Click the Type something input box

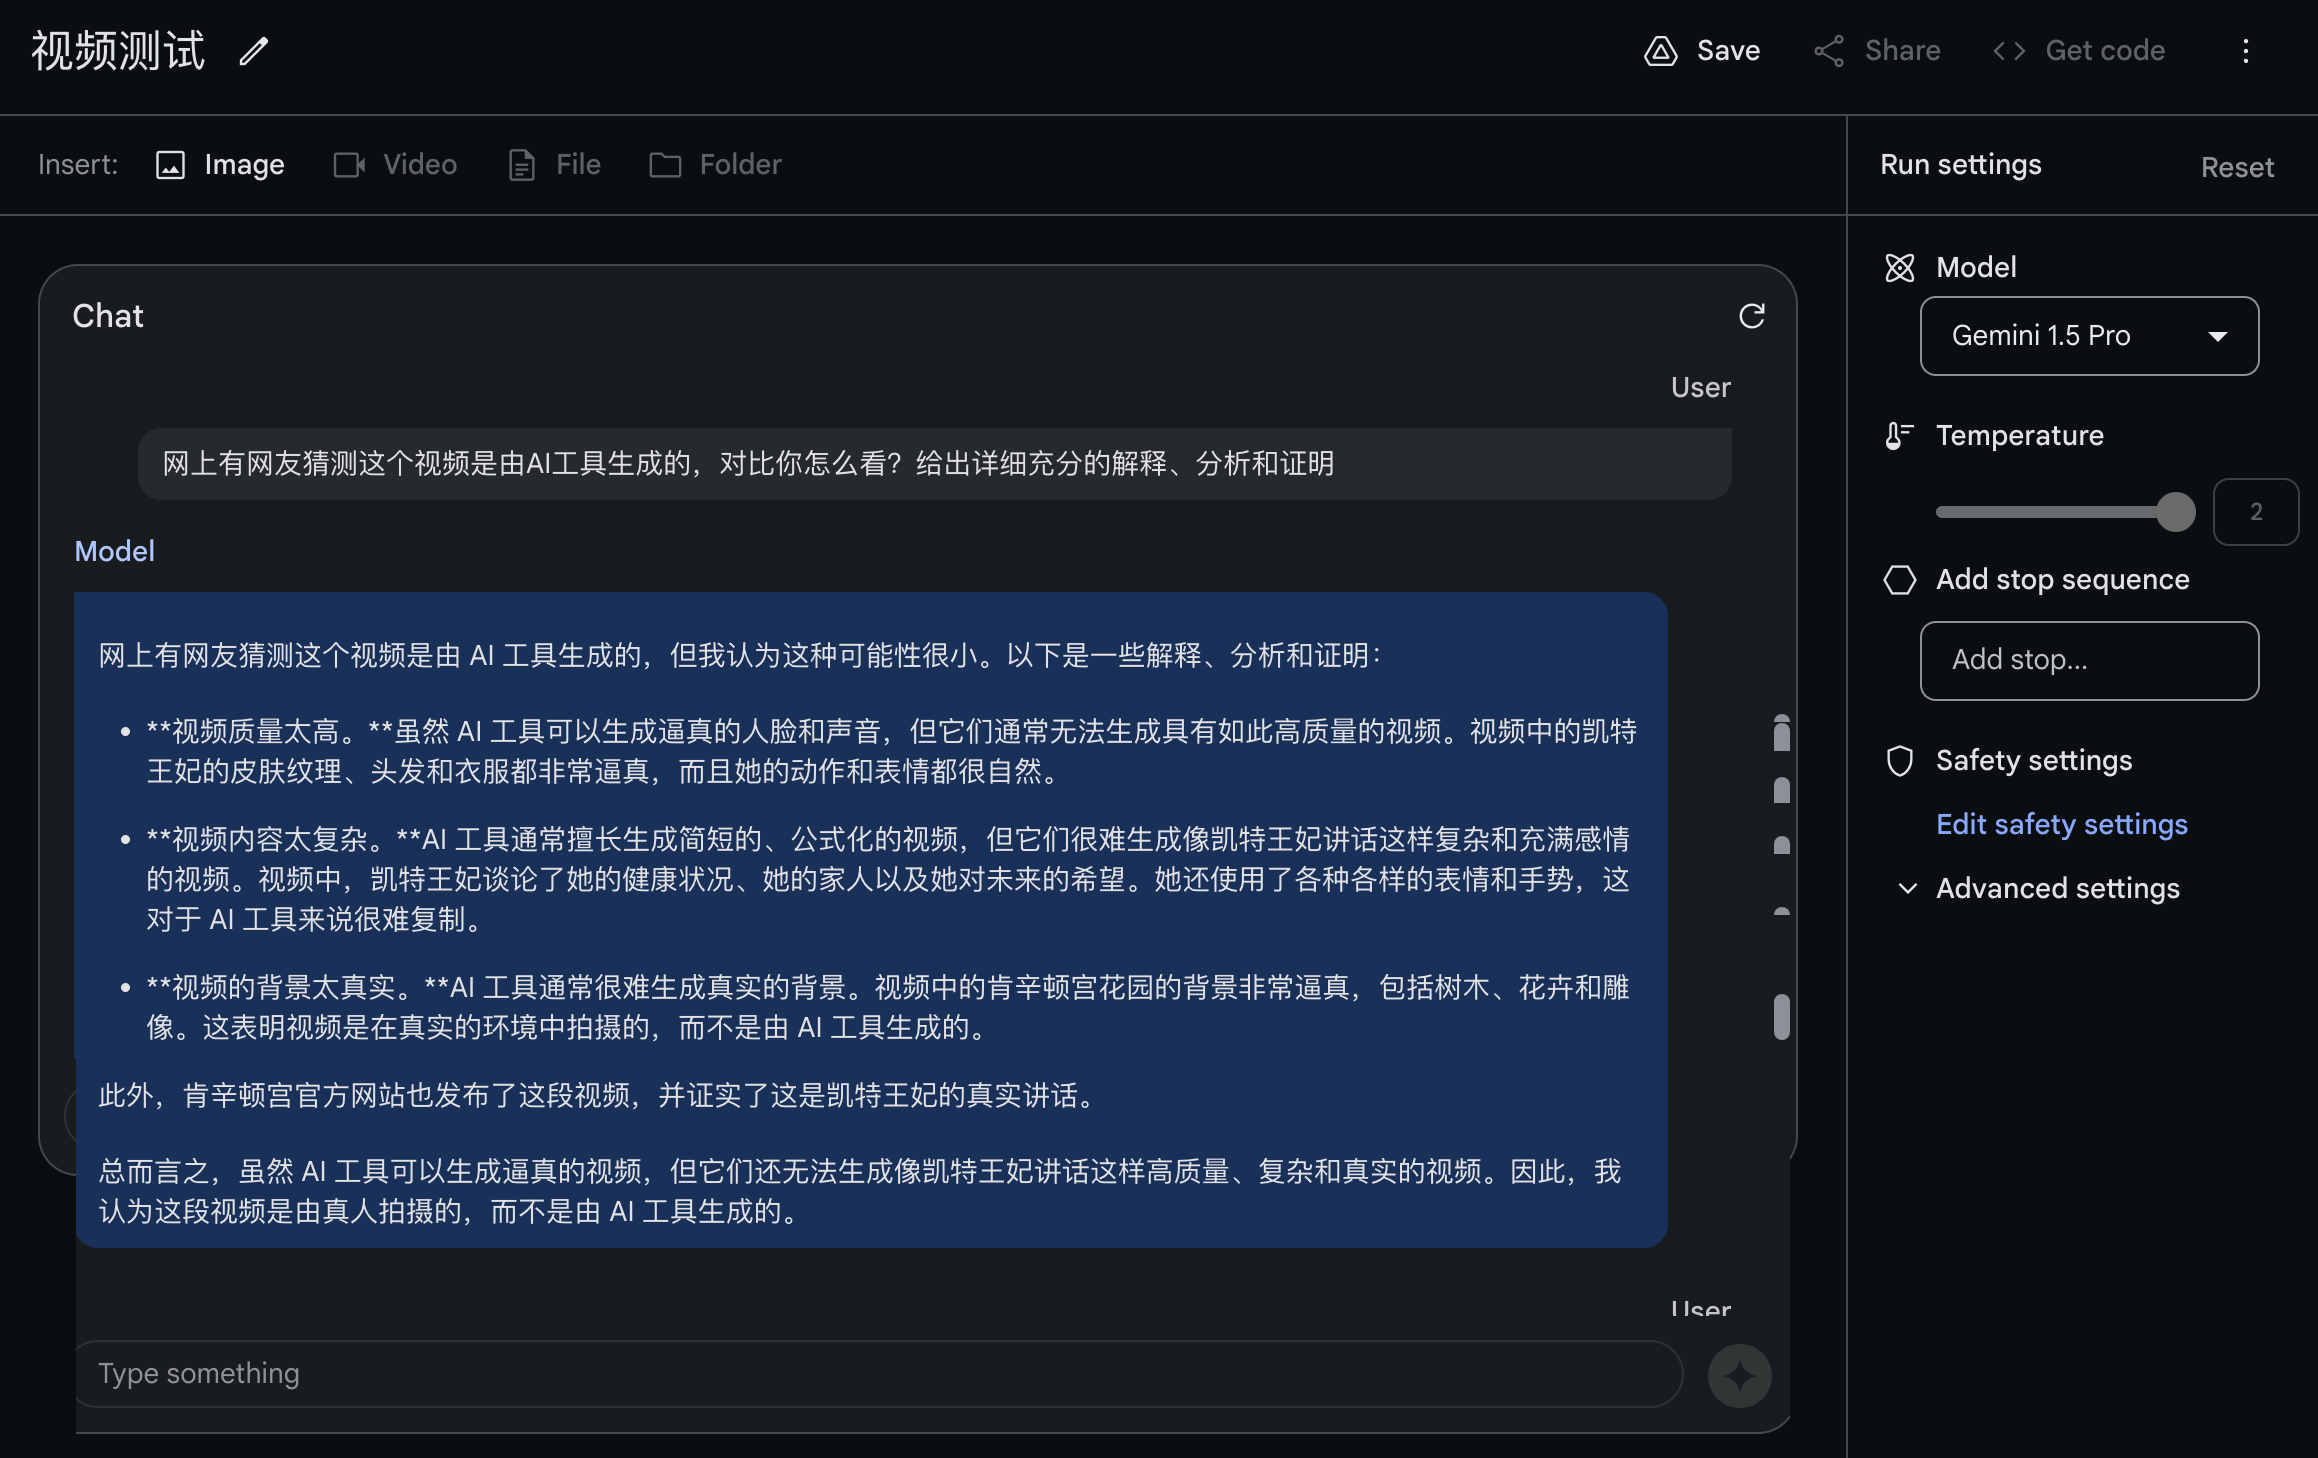(x=880, y=1374)
